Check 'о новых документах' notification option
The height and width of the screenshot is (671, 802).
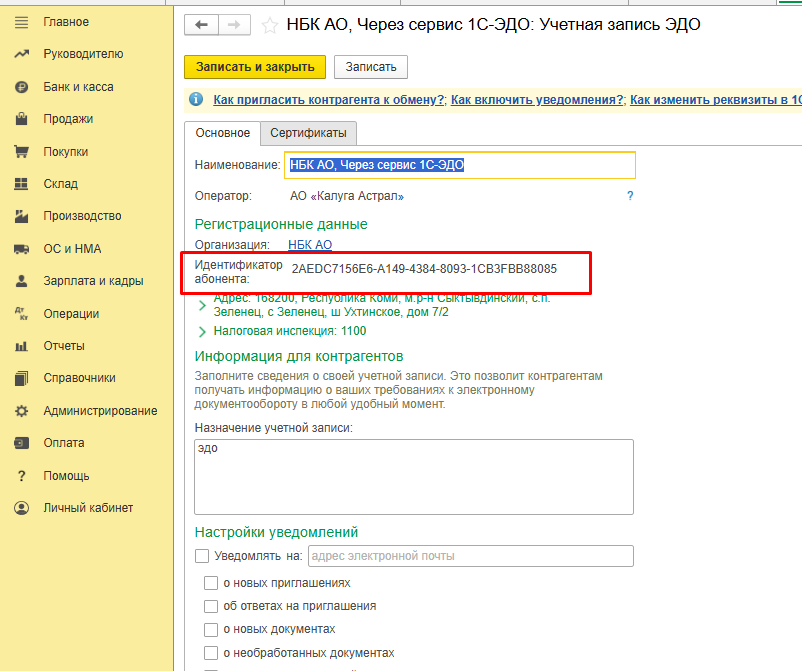[211, 630]
